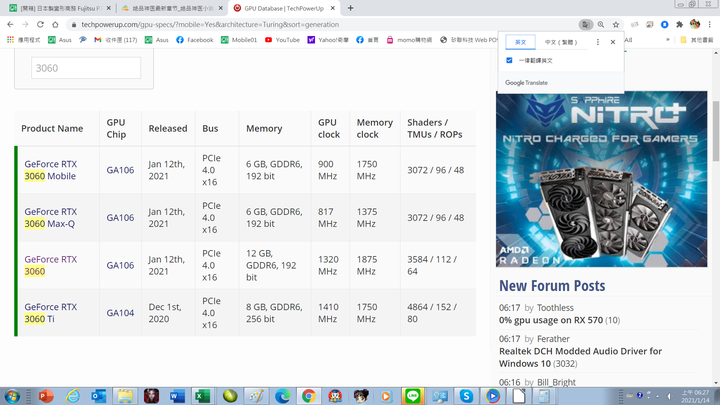The width and height of the screenshot is (720, 405).
Task: Click the zoom magnifier icon in address bar
Action: point(601,24)
